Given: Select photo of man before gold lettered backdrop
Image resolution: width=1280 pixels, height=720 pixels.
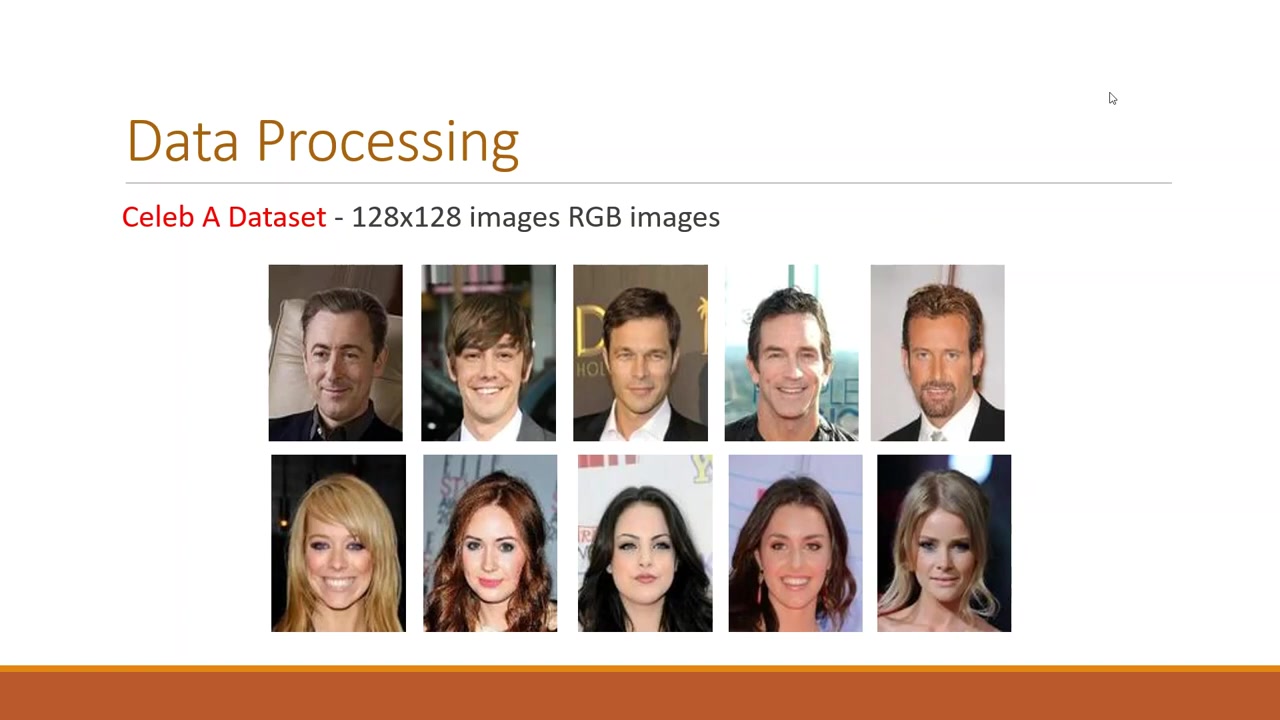Looking at the screenshot, I should tap(640, 353).
